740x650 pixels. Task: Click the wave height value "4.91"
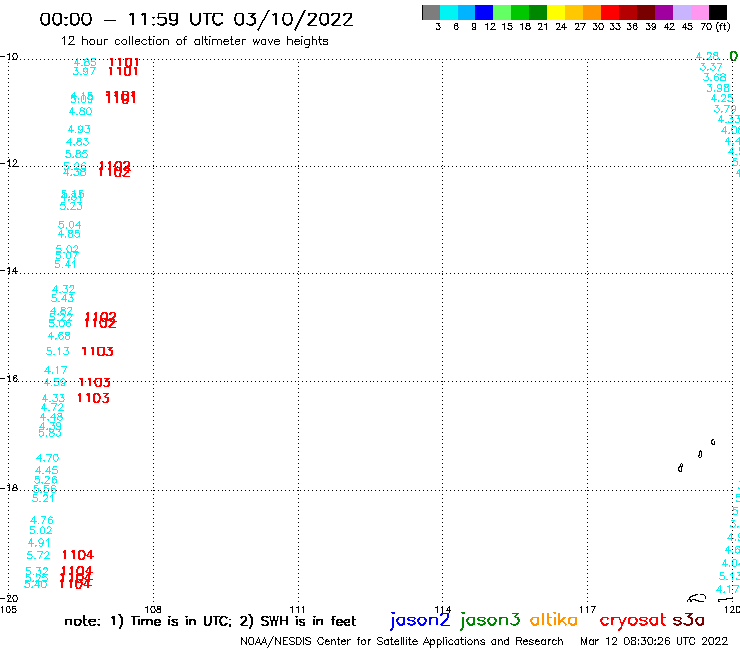pos(39,543)
